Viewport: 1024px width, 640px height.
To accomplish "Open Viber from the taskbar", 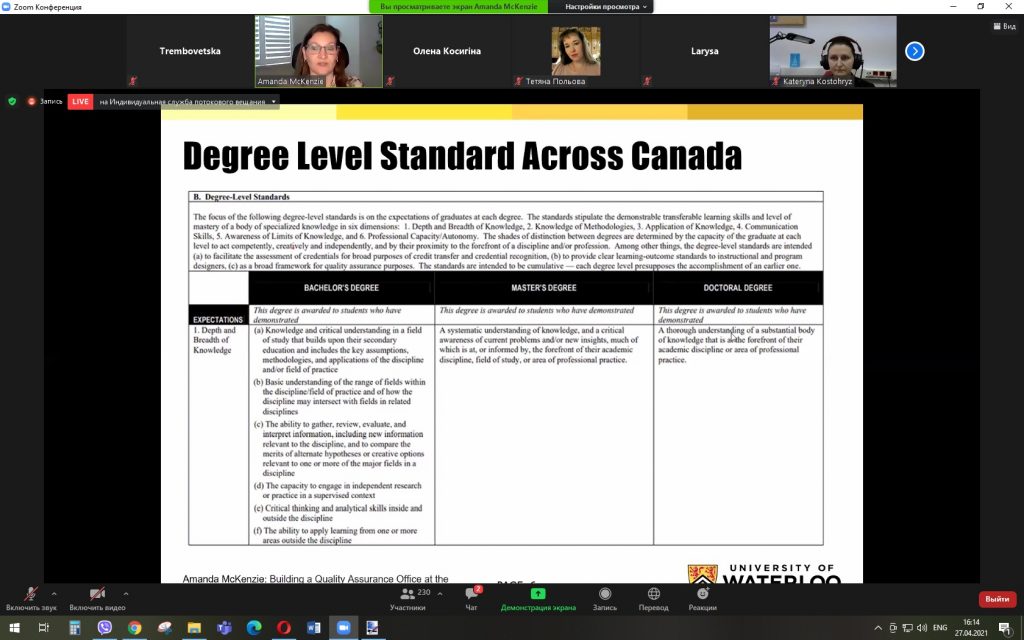I will tap(104, 628).
